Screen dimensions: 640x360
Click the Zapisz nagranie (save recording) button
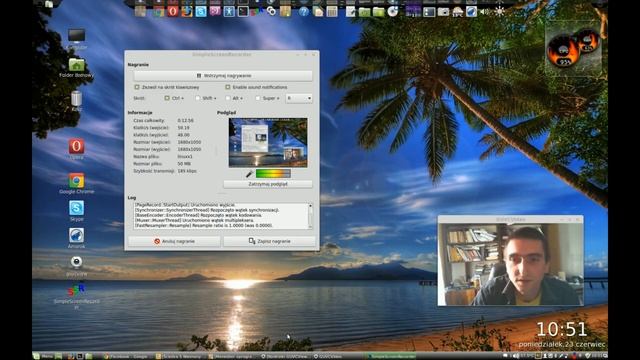(269, 241)
